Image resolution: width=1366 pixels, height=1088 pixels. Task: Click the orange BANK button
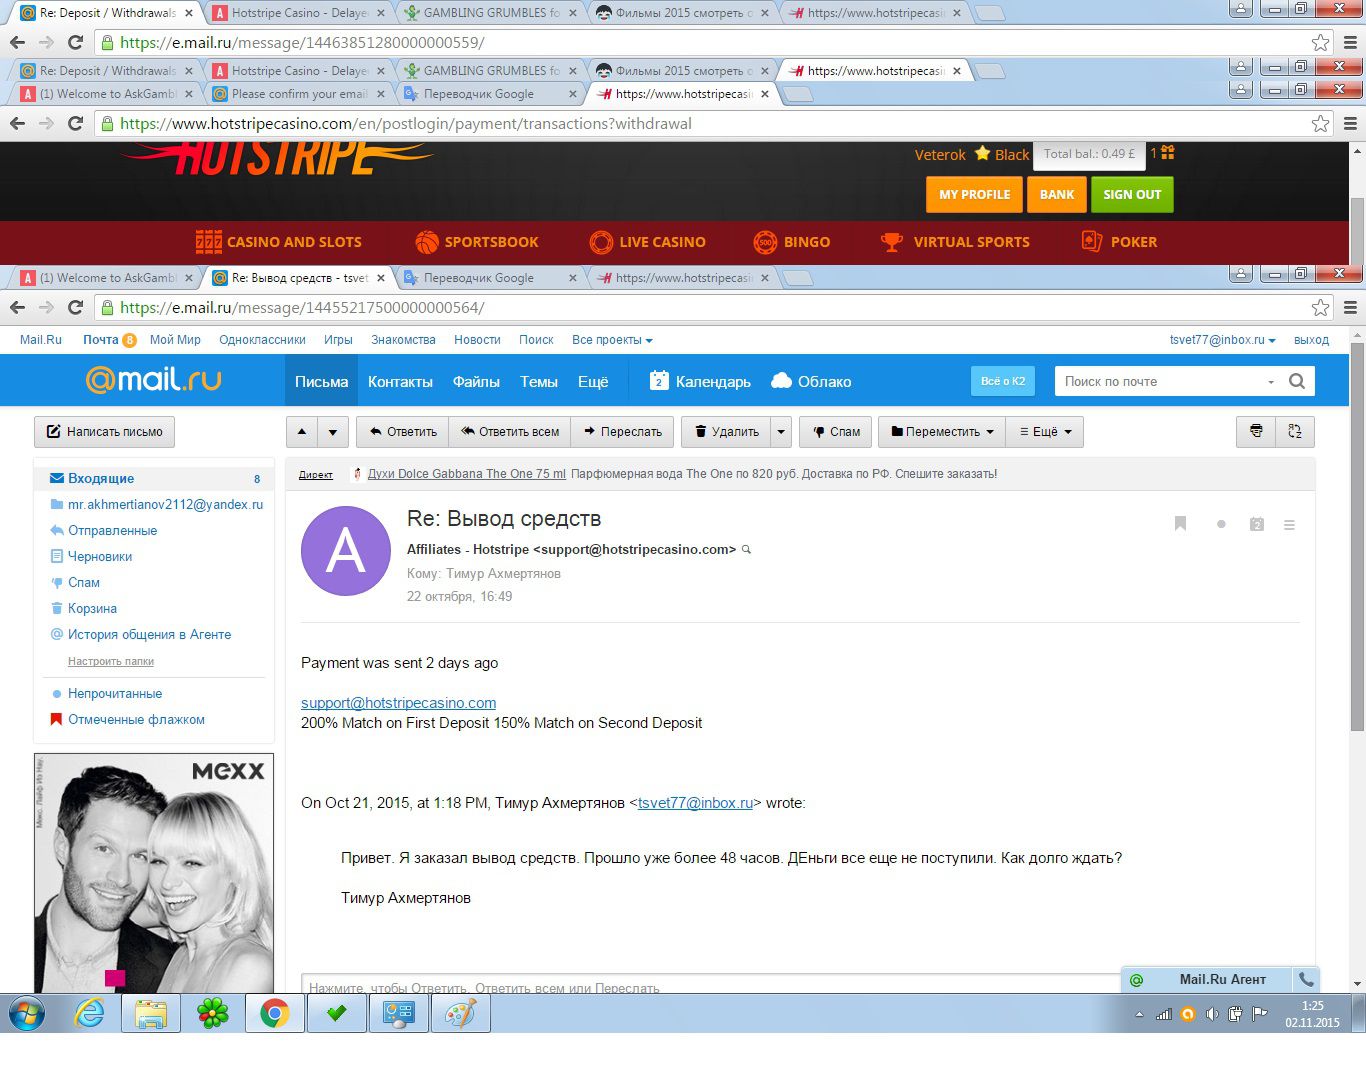(1056, 194)
